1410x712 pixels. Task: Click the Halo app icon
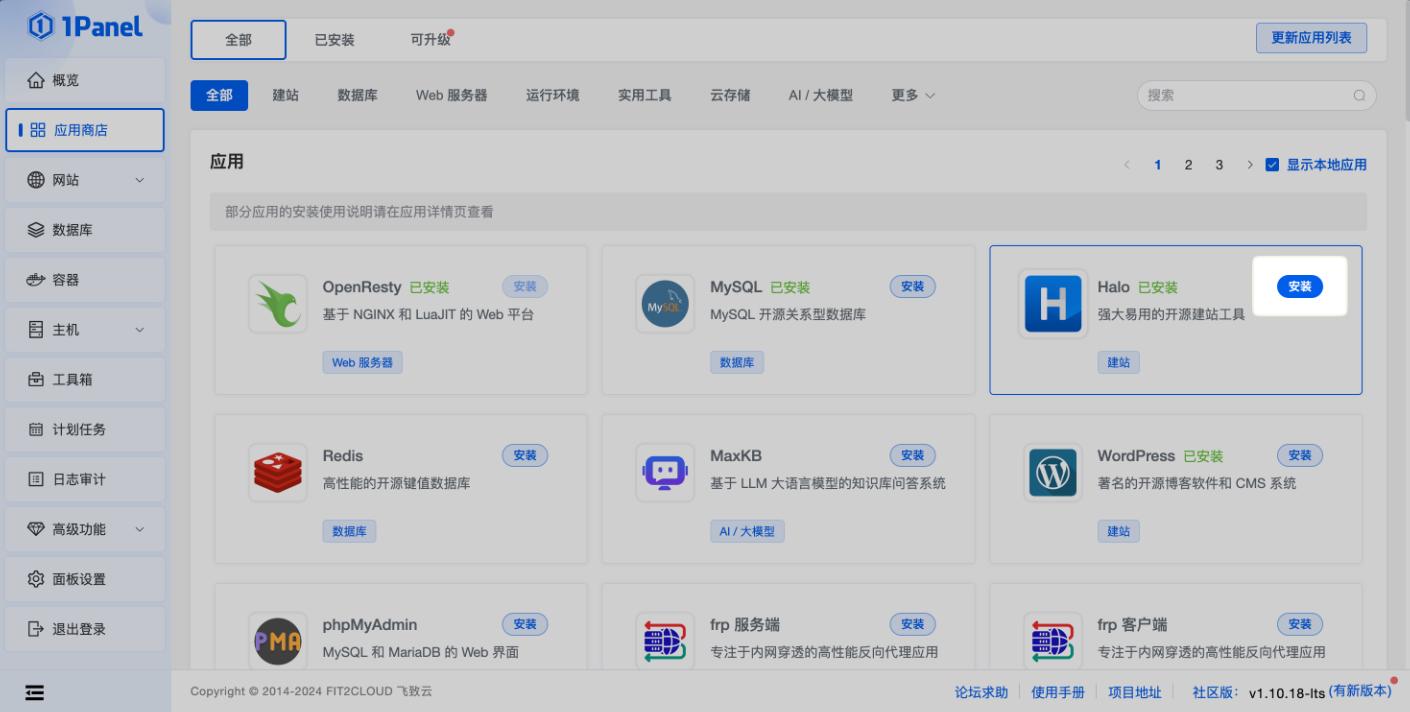tap(1052, 302)
